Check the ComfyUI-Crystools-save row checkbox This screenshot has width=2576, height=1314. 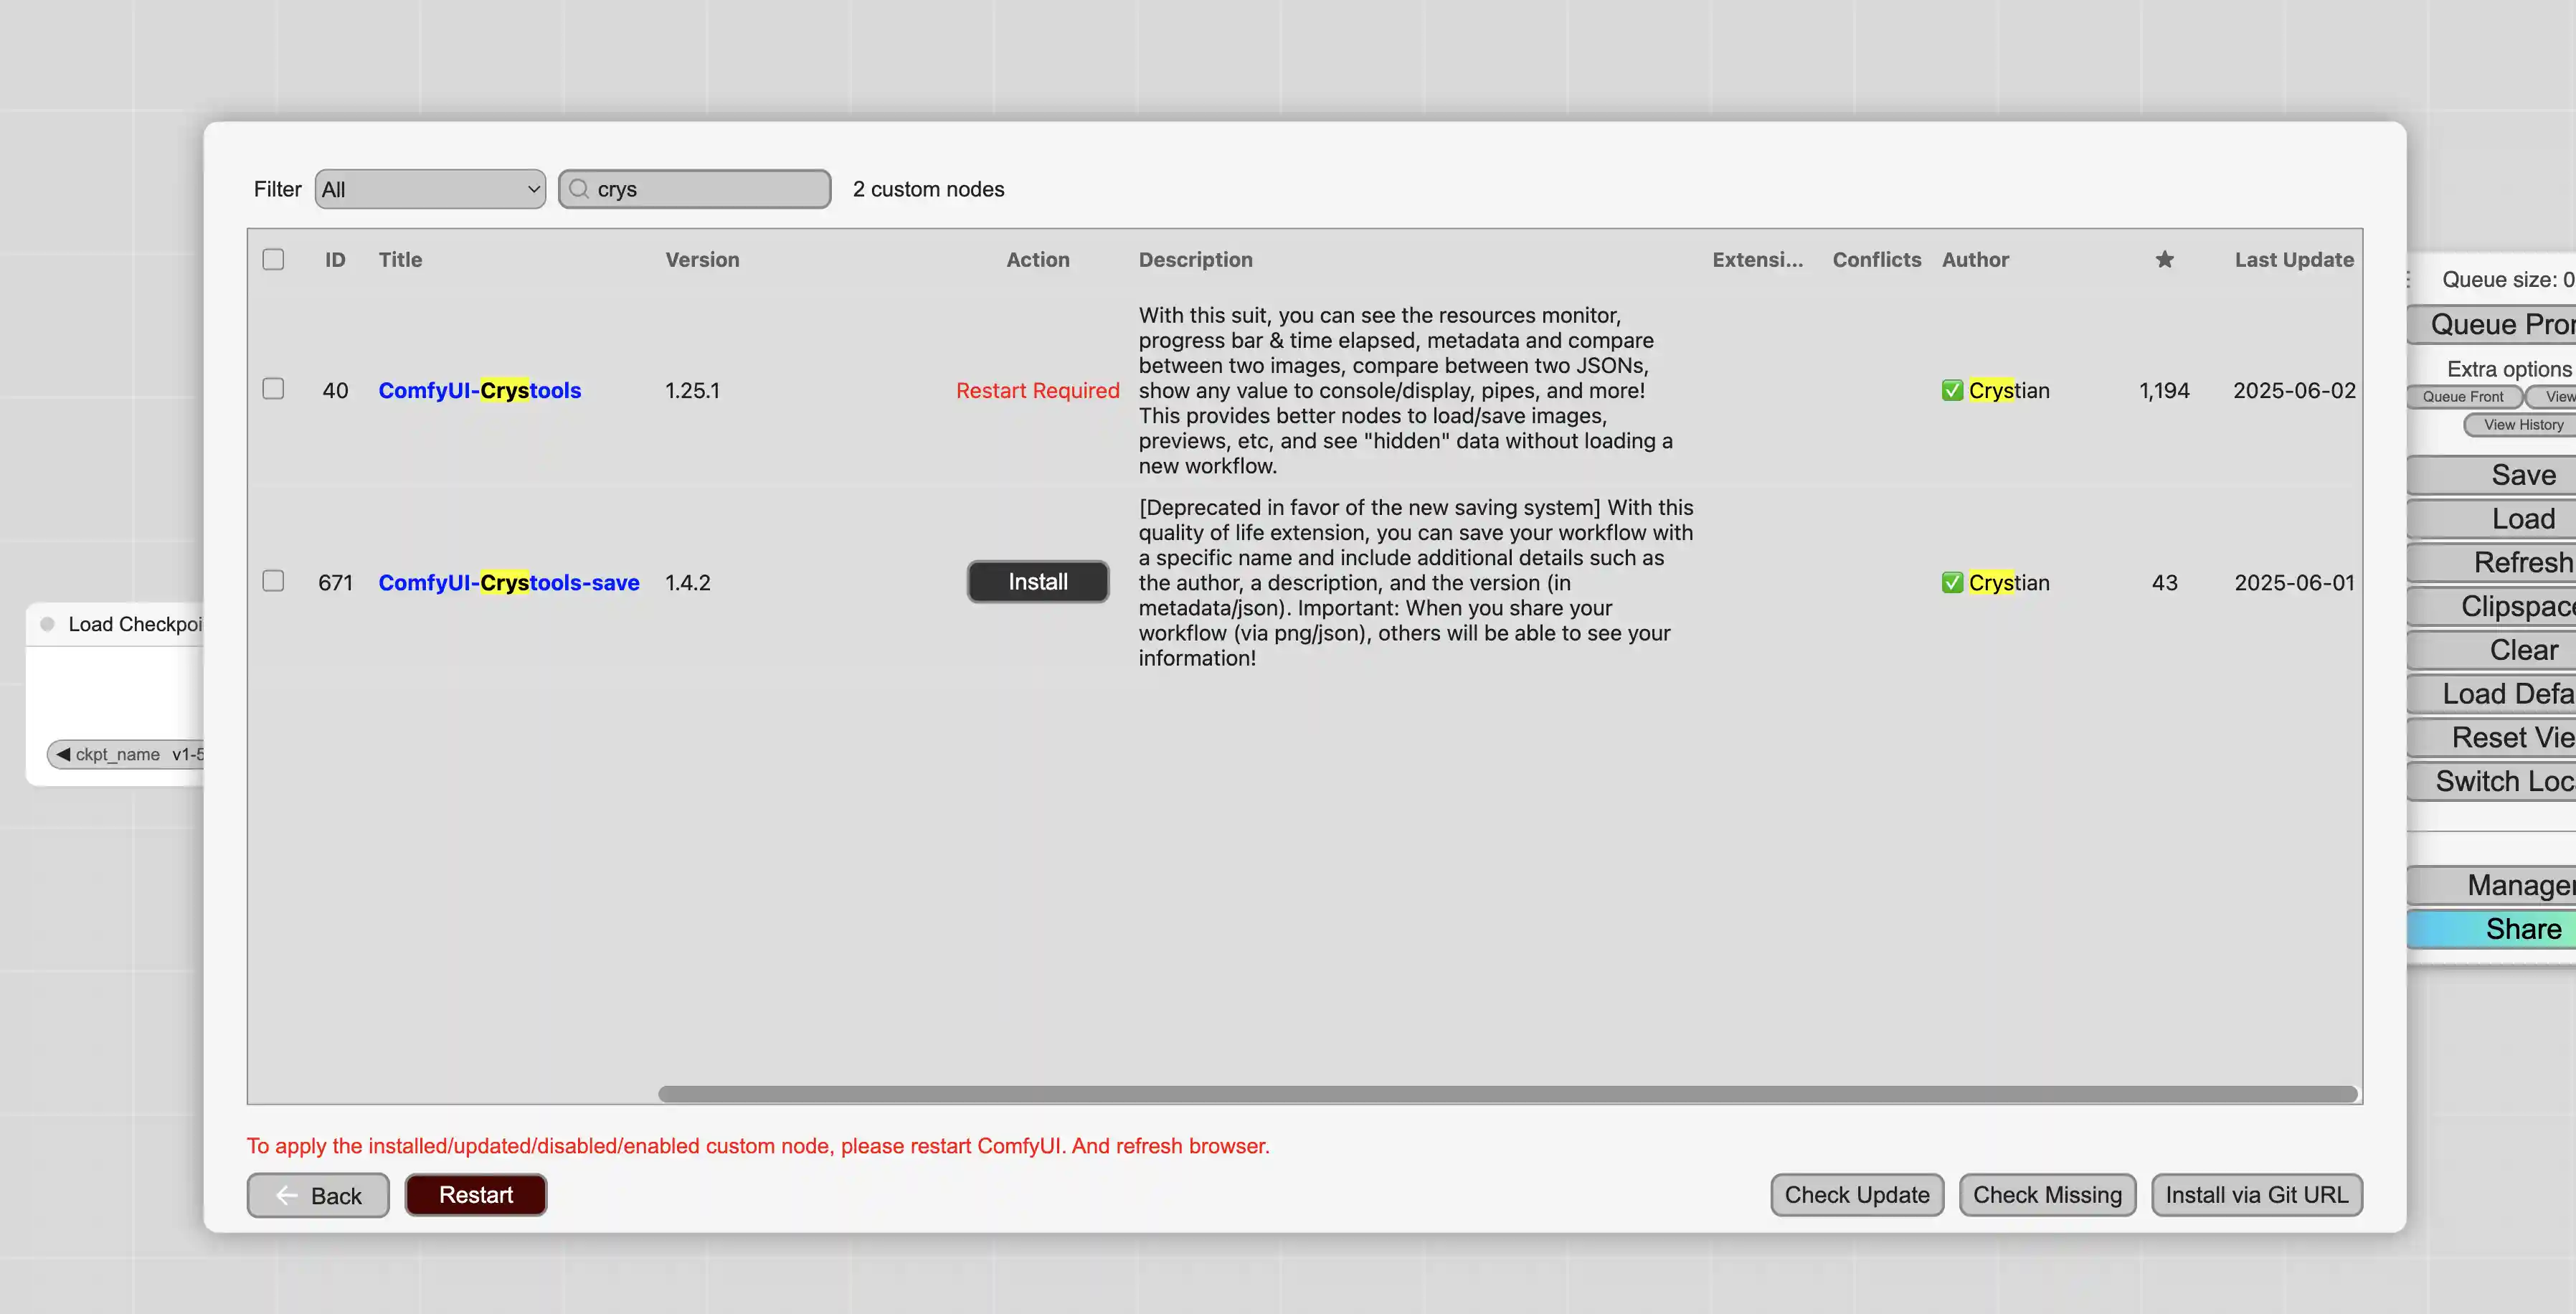(x=273, y=581)
